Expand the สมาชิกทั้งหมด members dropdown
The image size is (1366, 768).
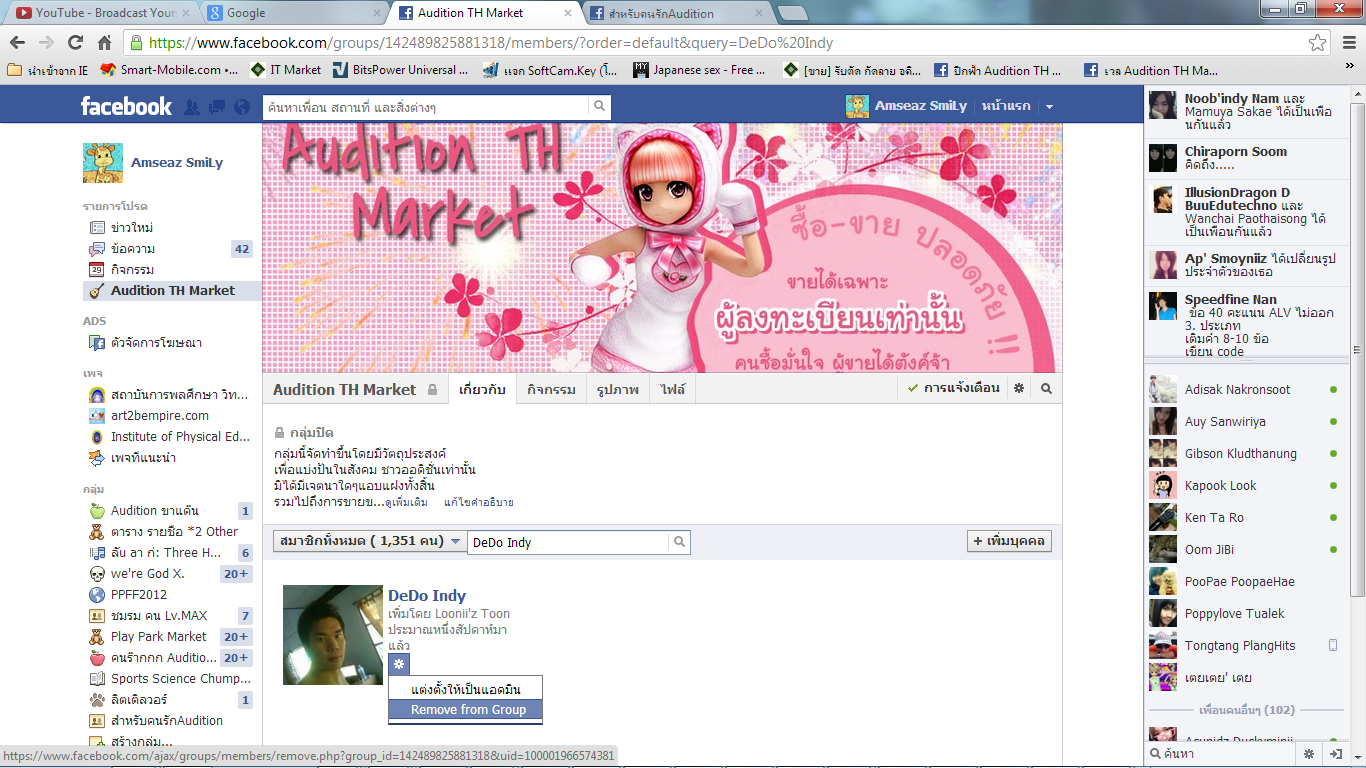(369, 542)
